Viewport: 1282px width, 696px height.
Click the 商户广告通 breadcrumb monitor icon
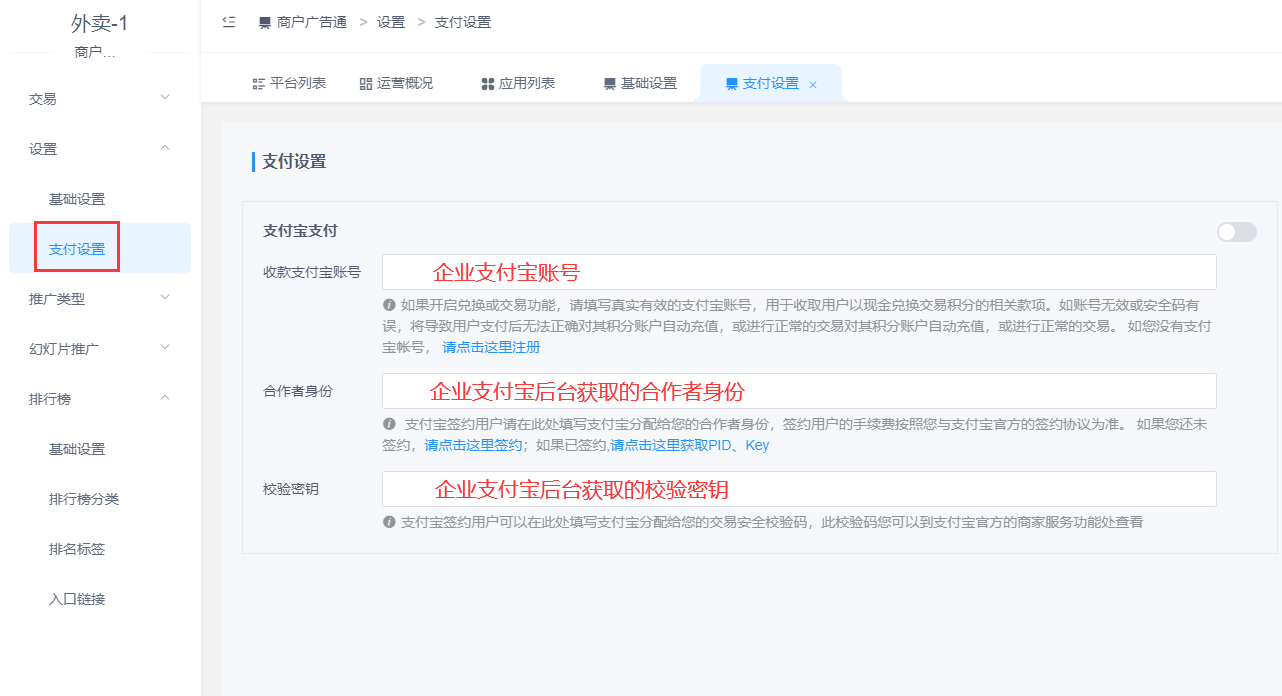coord(265,23)
